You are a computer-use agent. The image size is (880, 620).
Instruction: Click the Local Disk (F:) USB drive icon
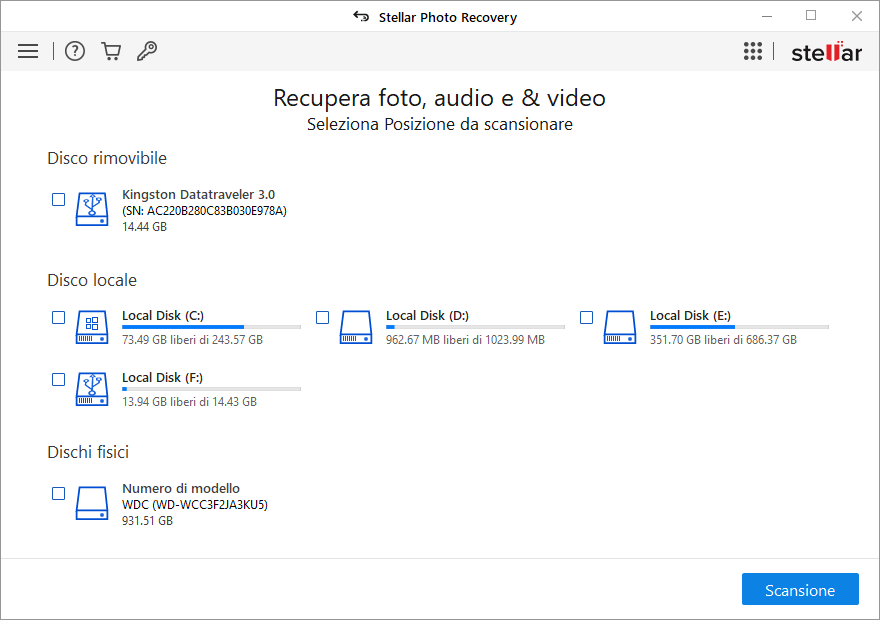(92, 389)
